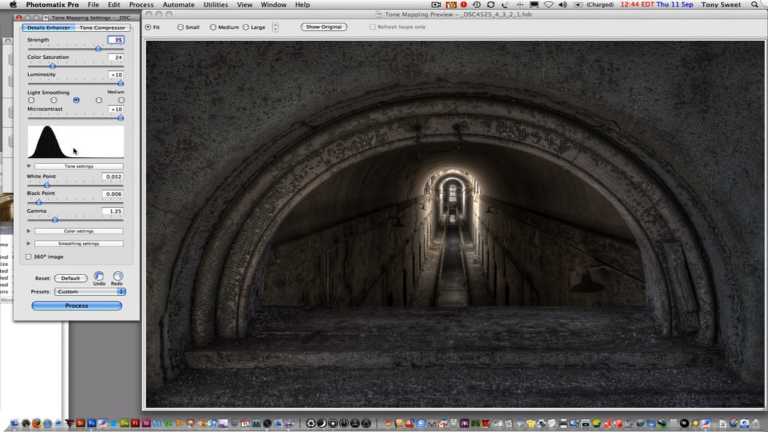Select the Large preview size radio
768x432 pixels.
(246, 27)
